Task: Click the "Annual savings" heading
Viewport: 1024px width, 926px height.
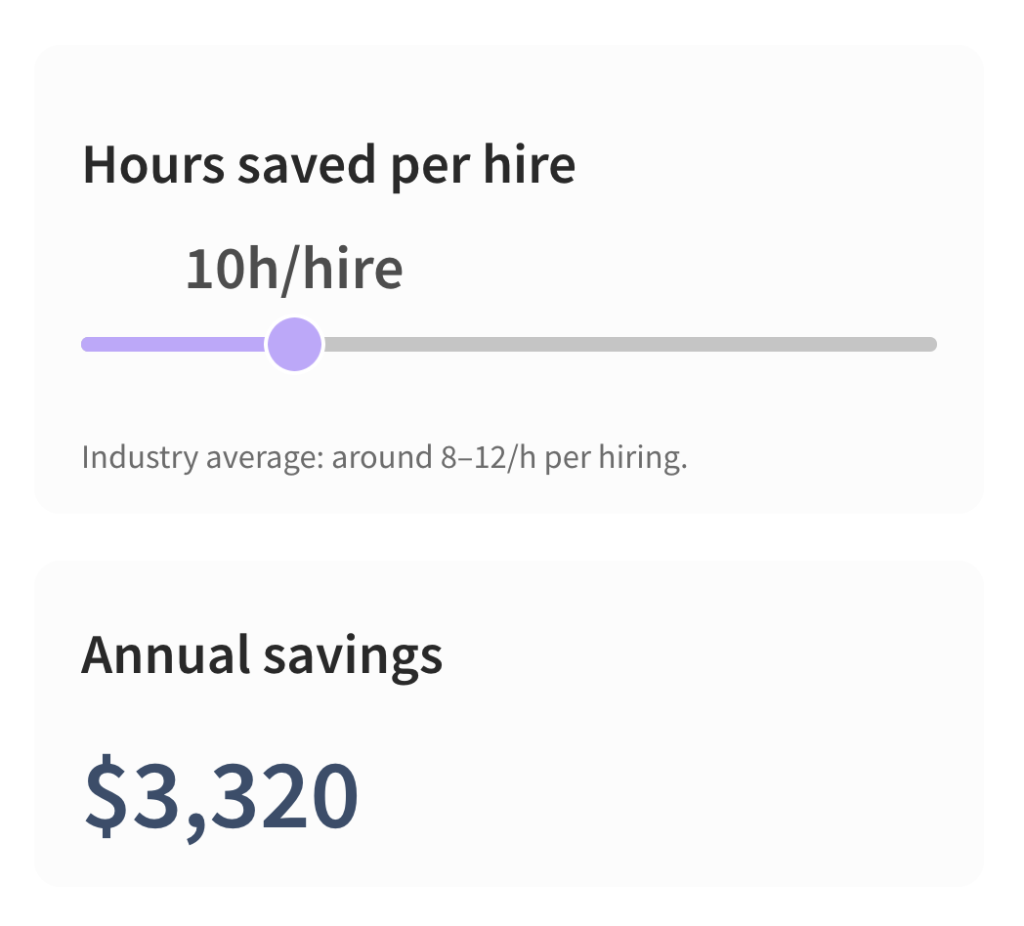Action: (x=262, y=656)
